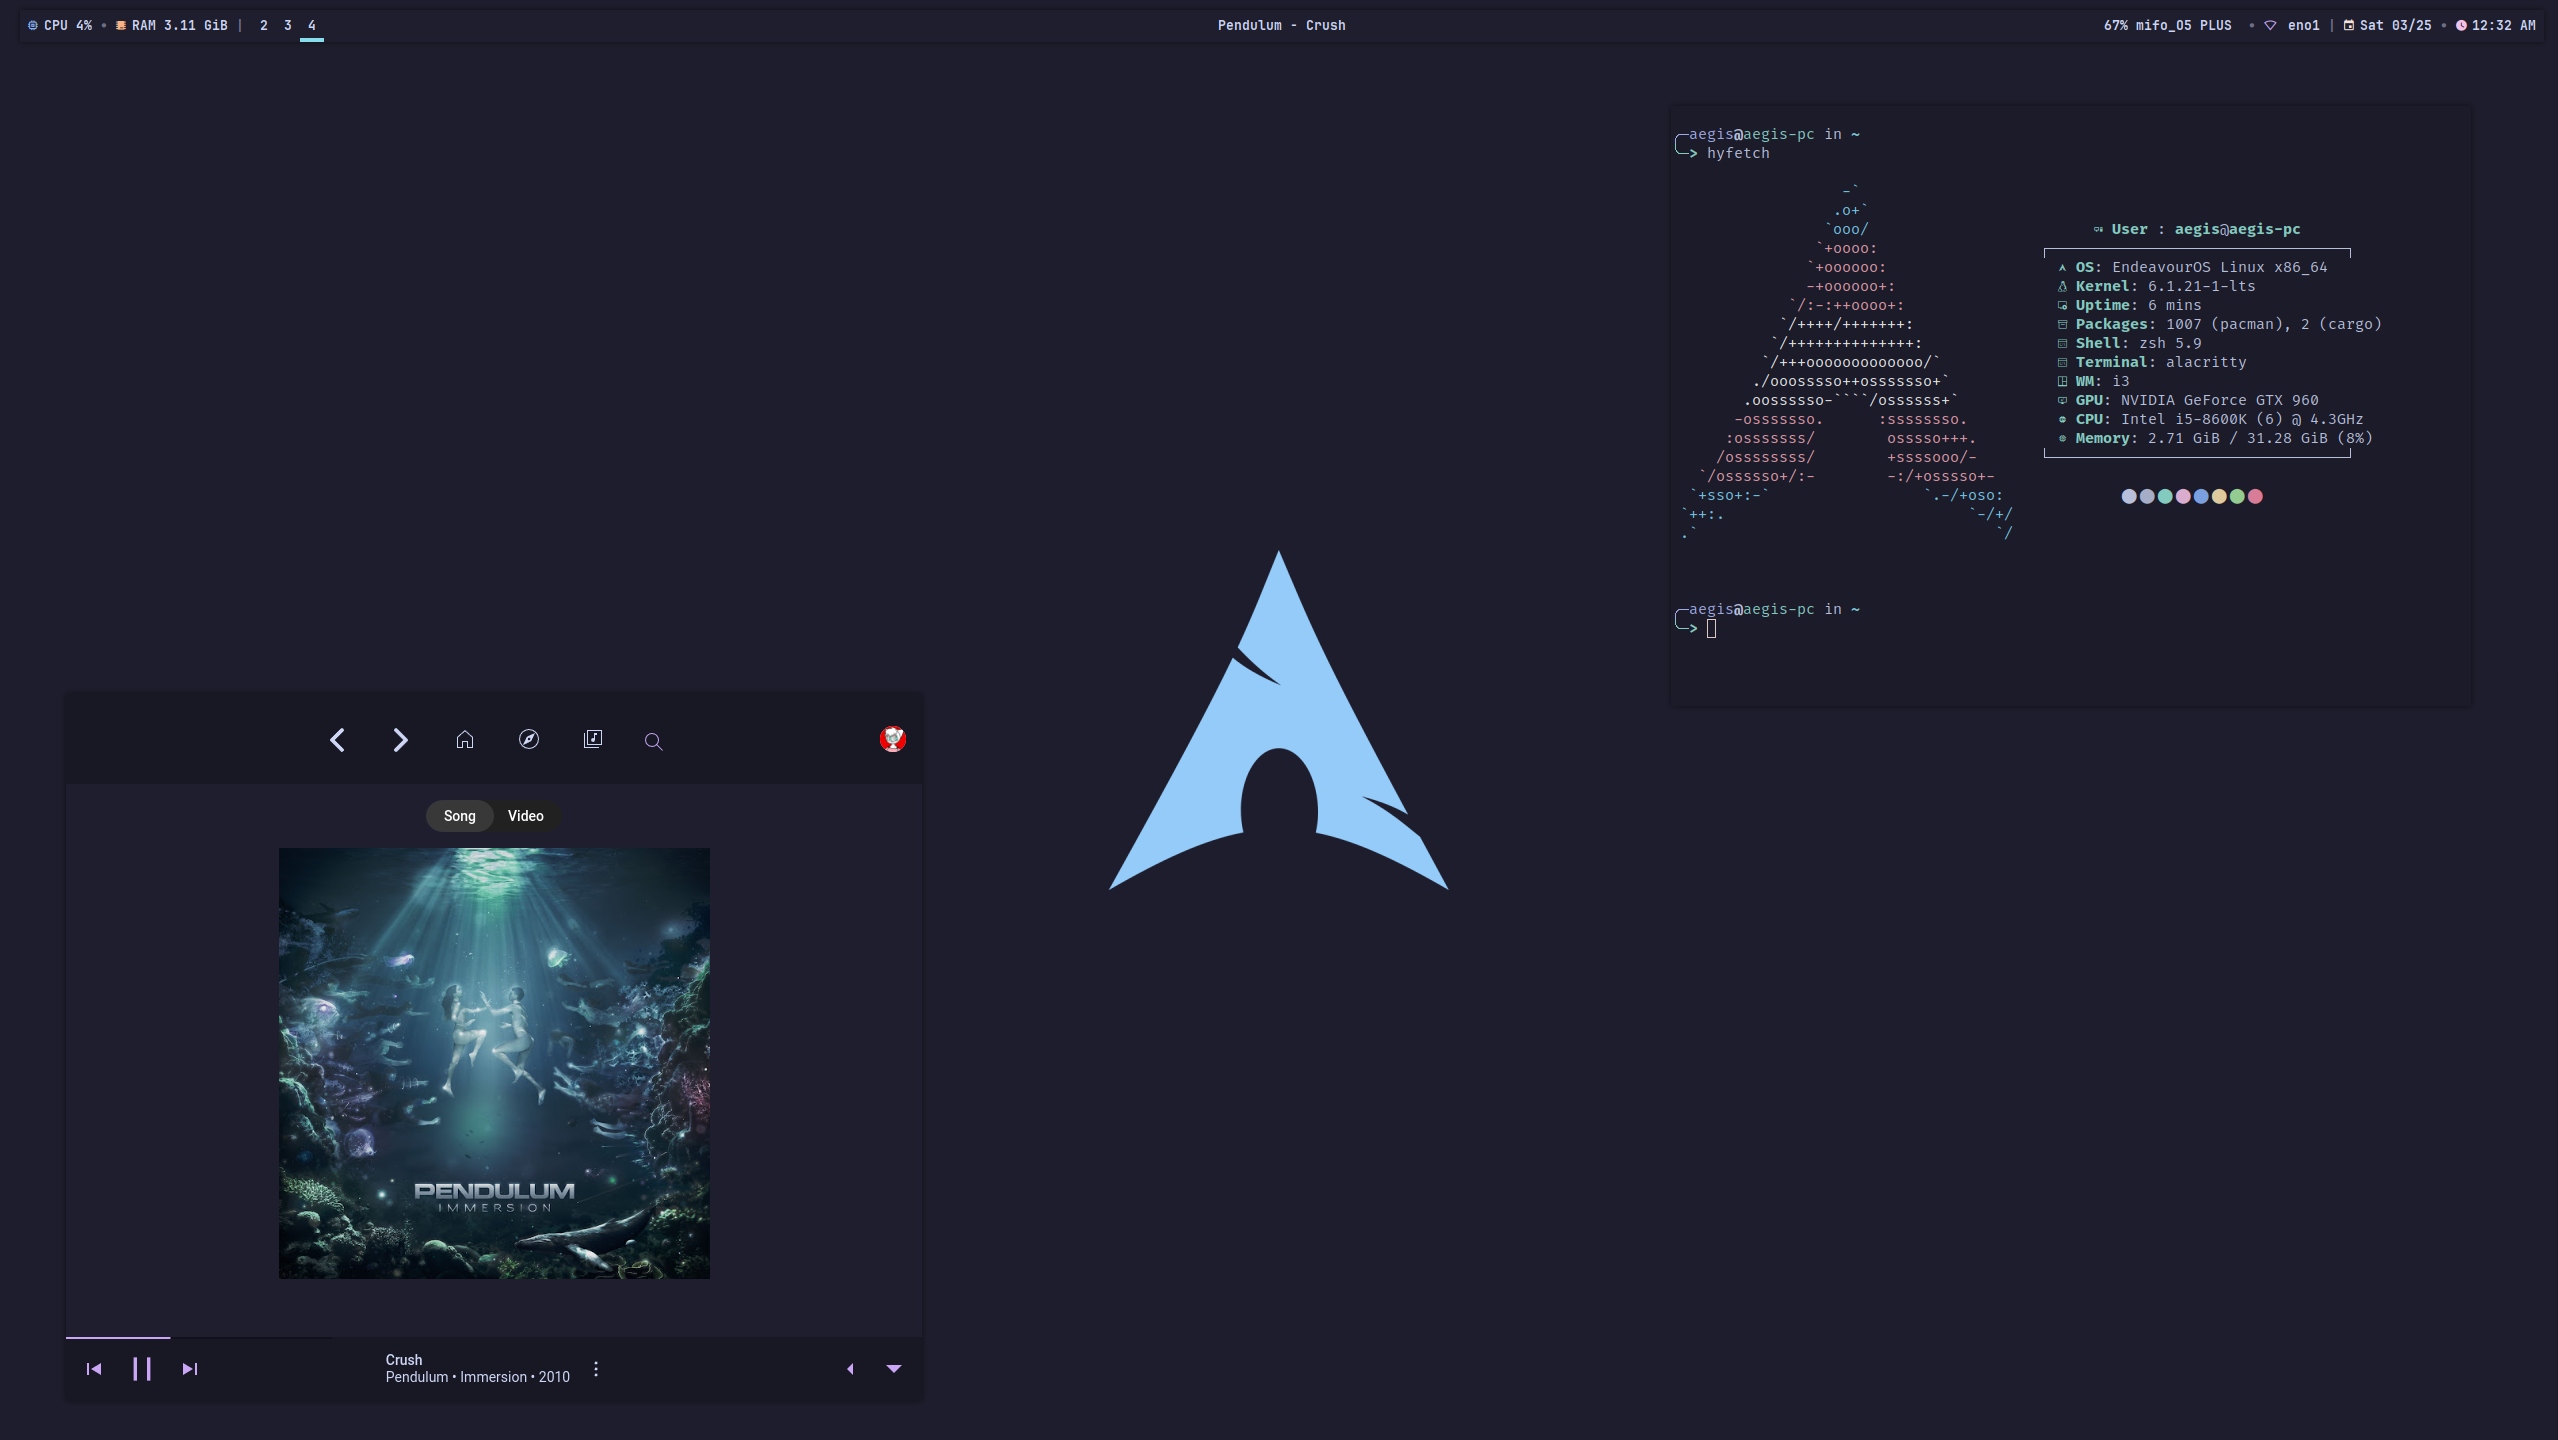Open your profile avatar menu

pyautogui.click(x=890, y=739)
